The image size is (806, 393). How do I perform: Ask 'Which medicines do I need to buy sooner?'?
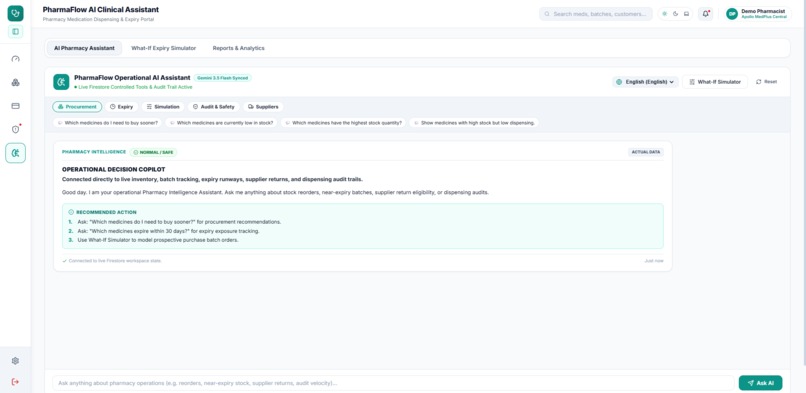point(108,123)
